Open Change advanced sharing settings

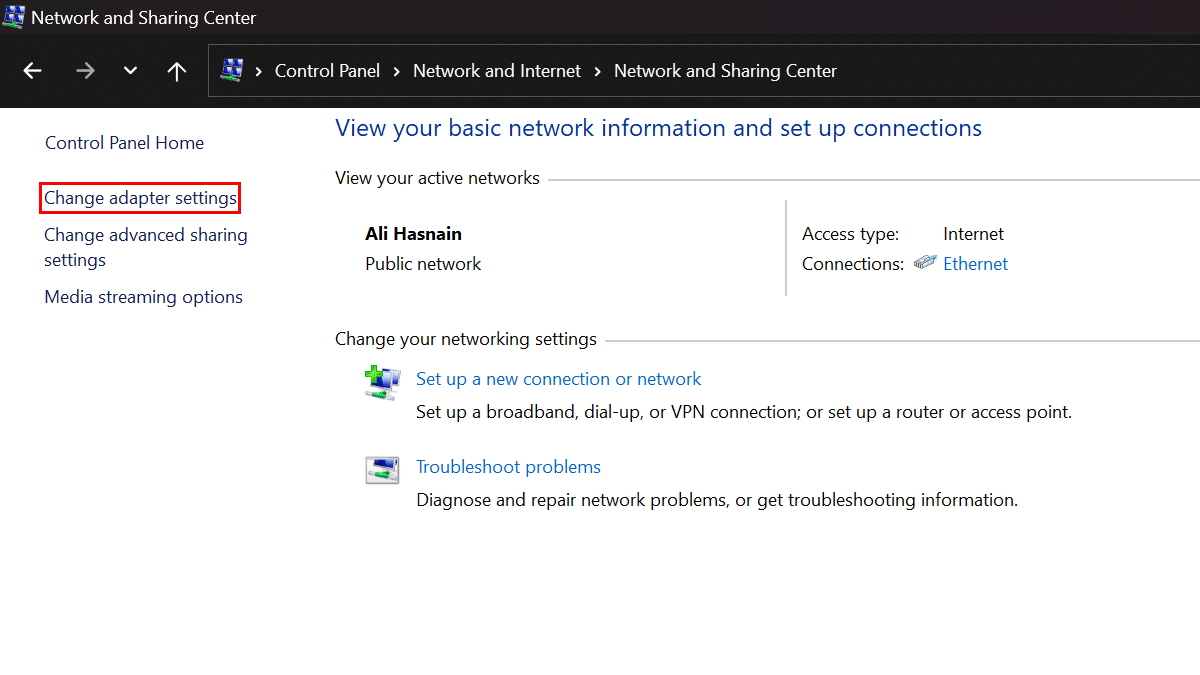click(x=145, y=247)
